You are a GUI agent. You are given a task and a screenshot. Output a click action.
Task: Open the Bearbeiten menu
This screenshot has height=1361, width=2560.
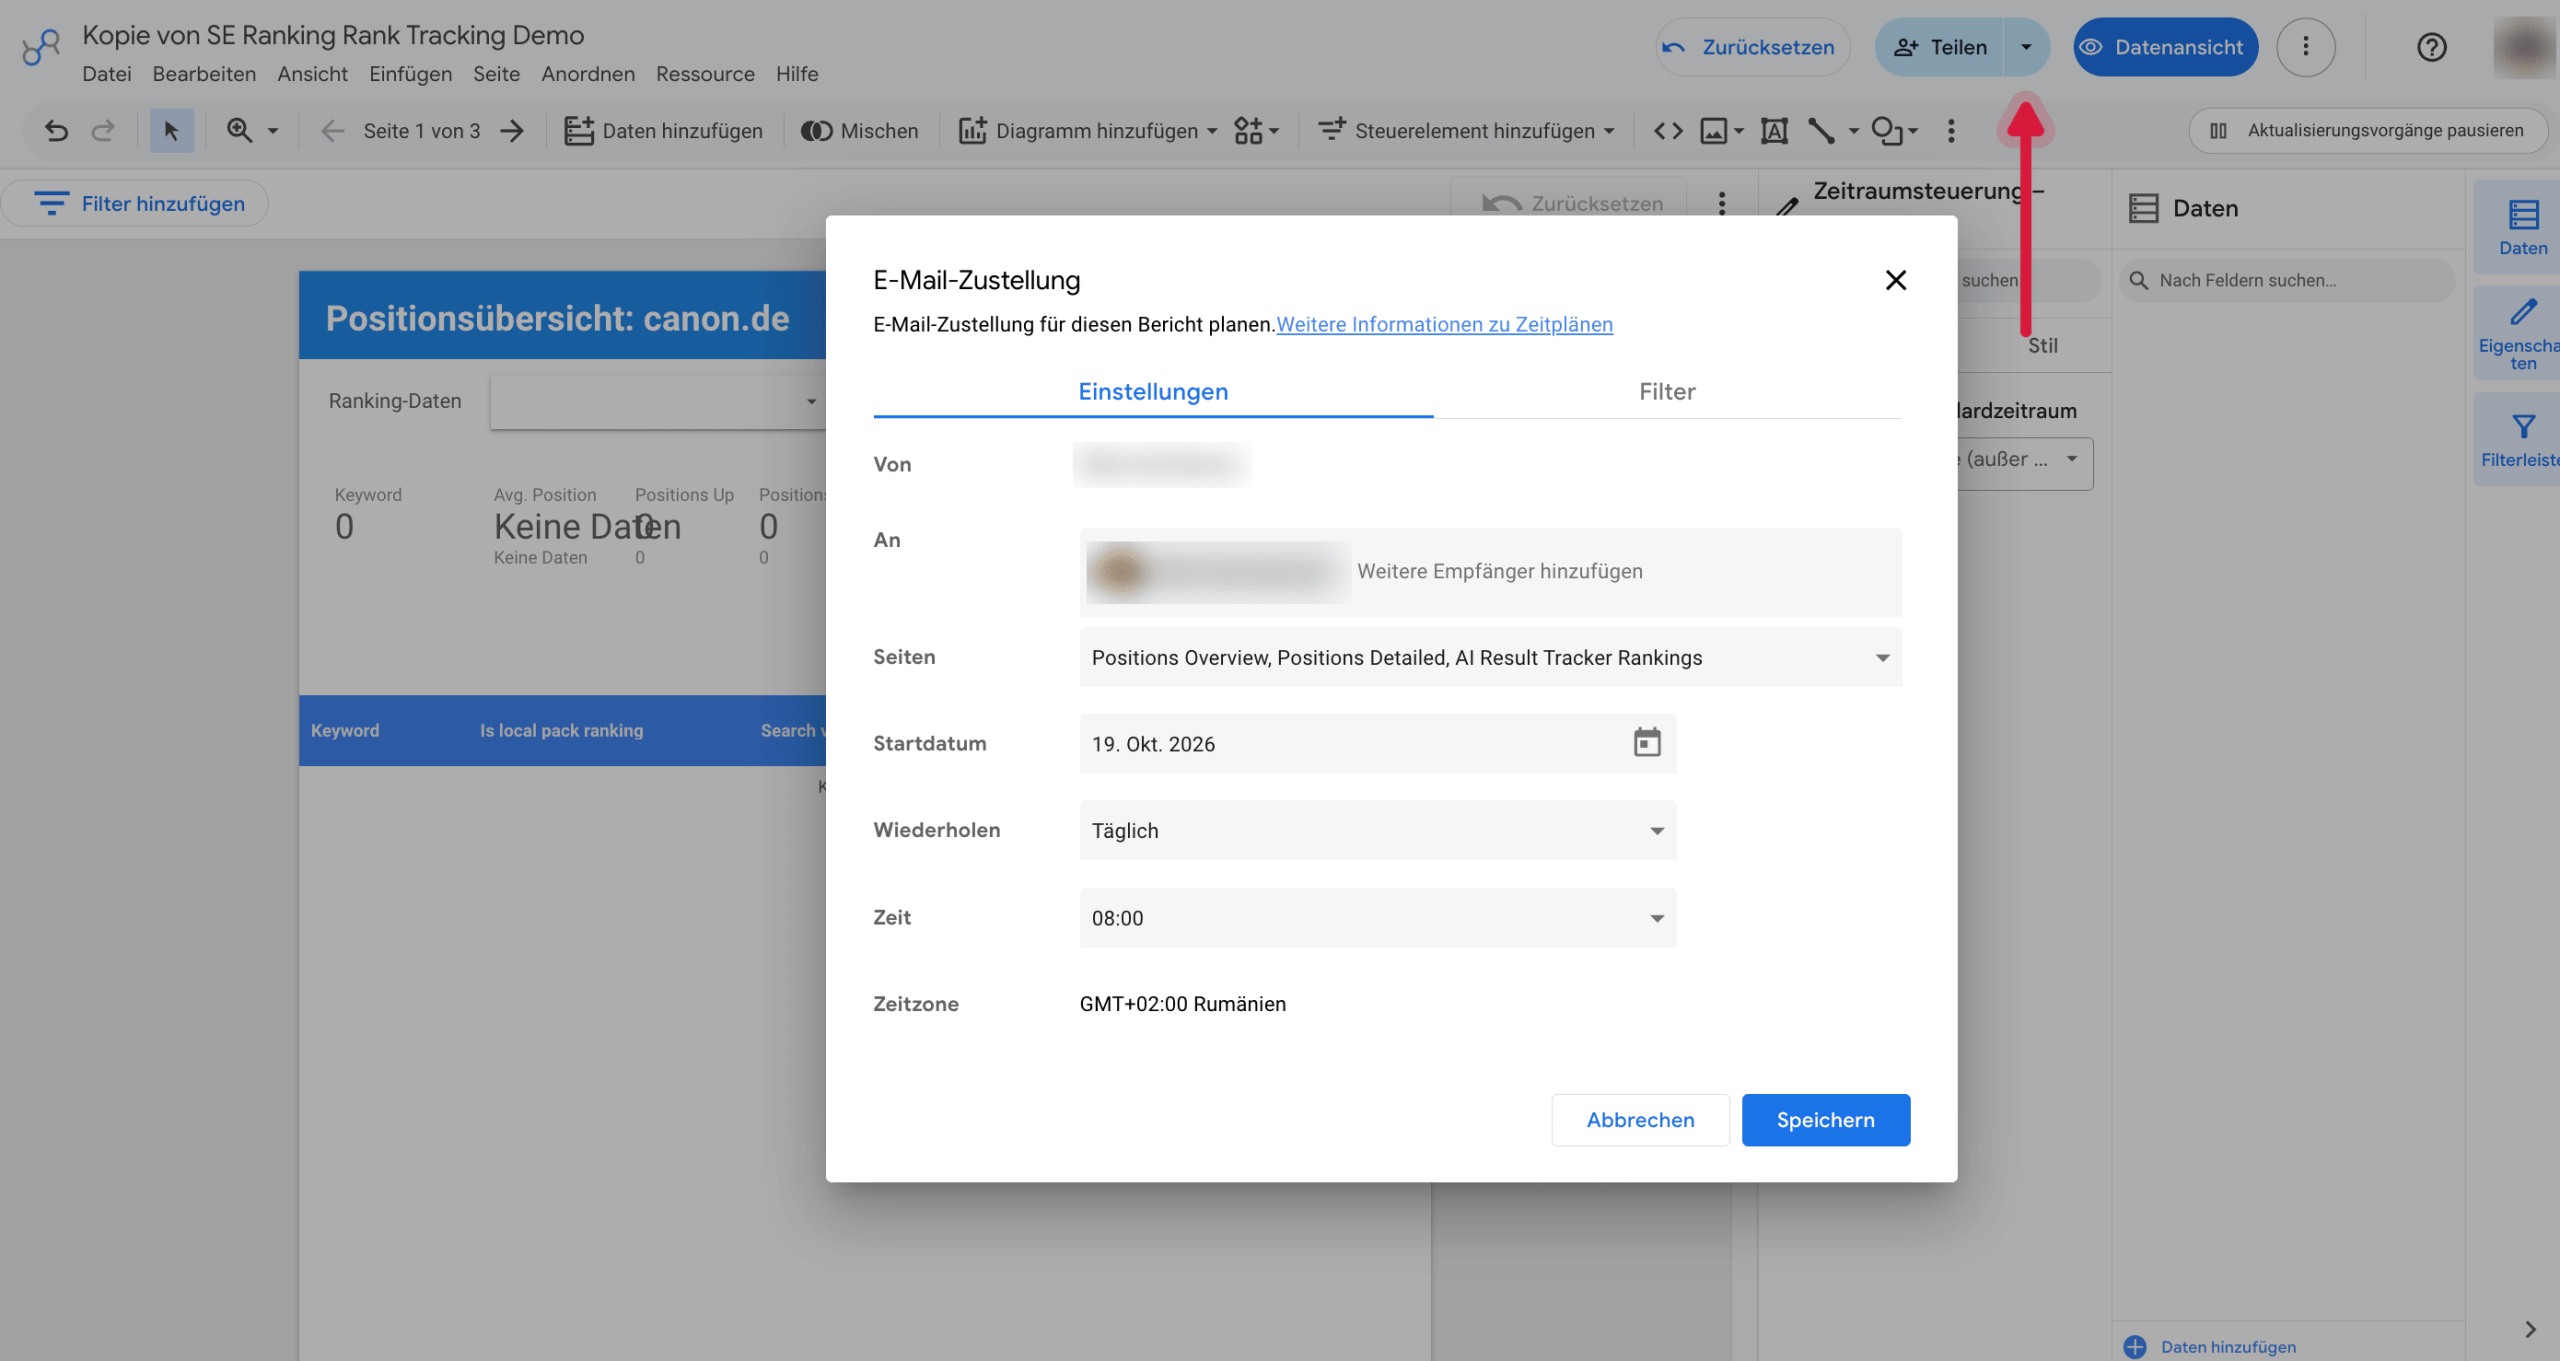point(204,74)
